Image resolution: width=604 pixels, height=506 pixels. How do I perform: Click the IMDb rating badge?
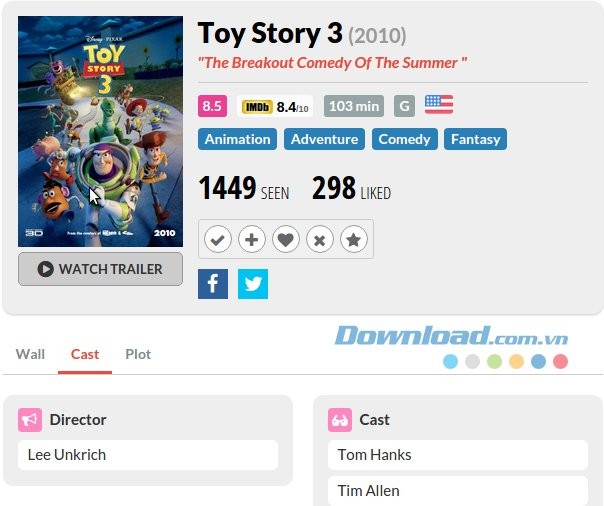click(275, 106)
